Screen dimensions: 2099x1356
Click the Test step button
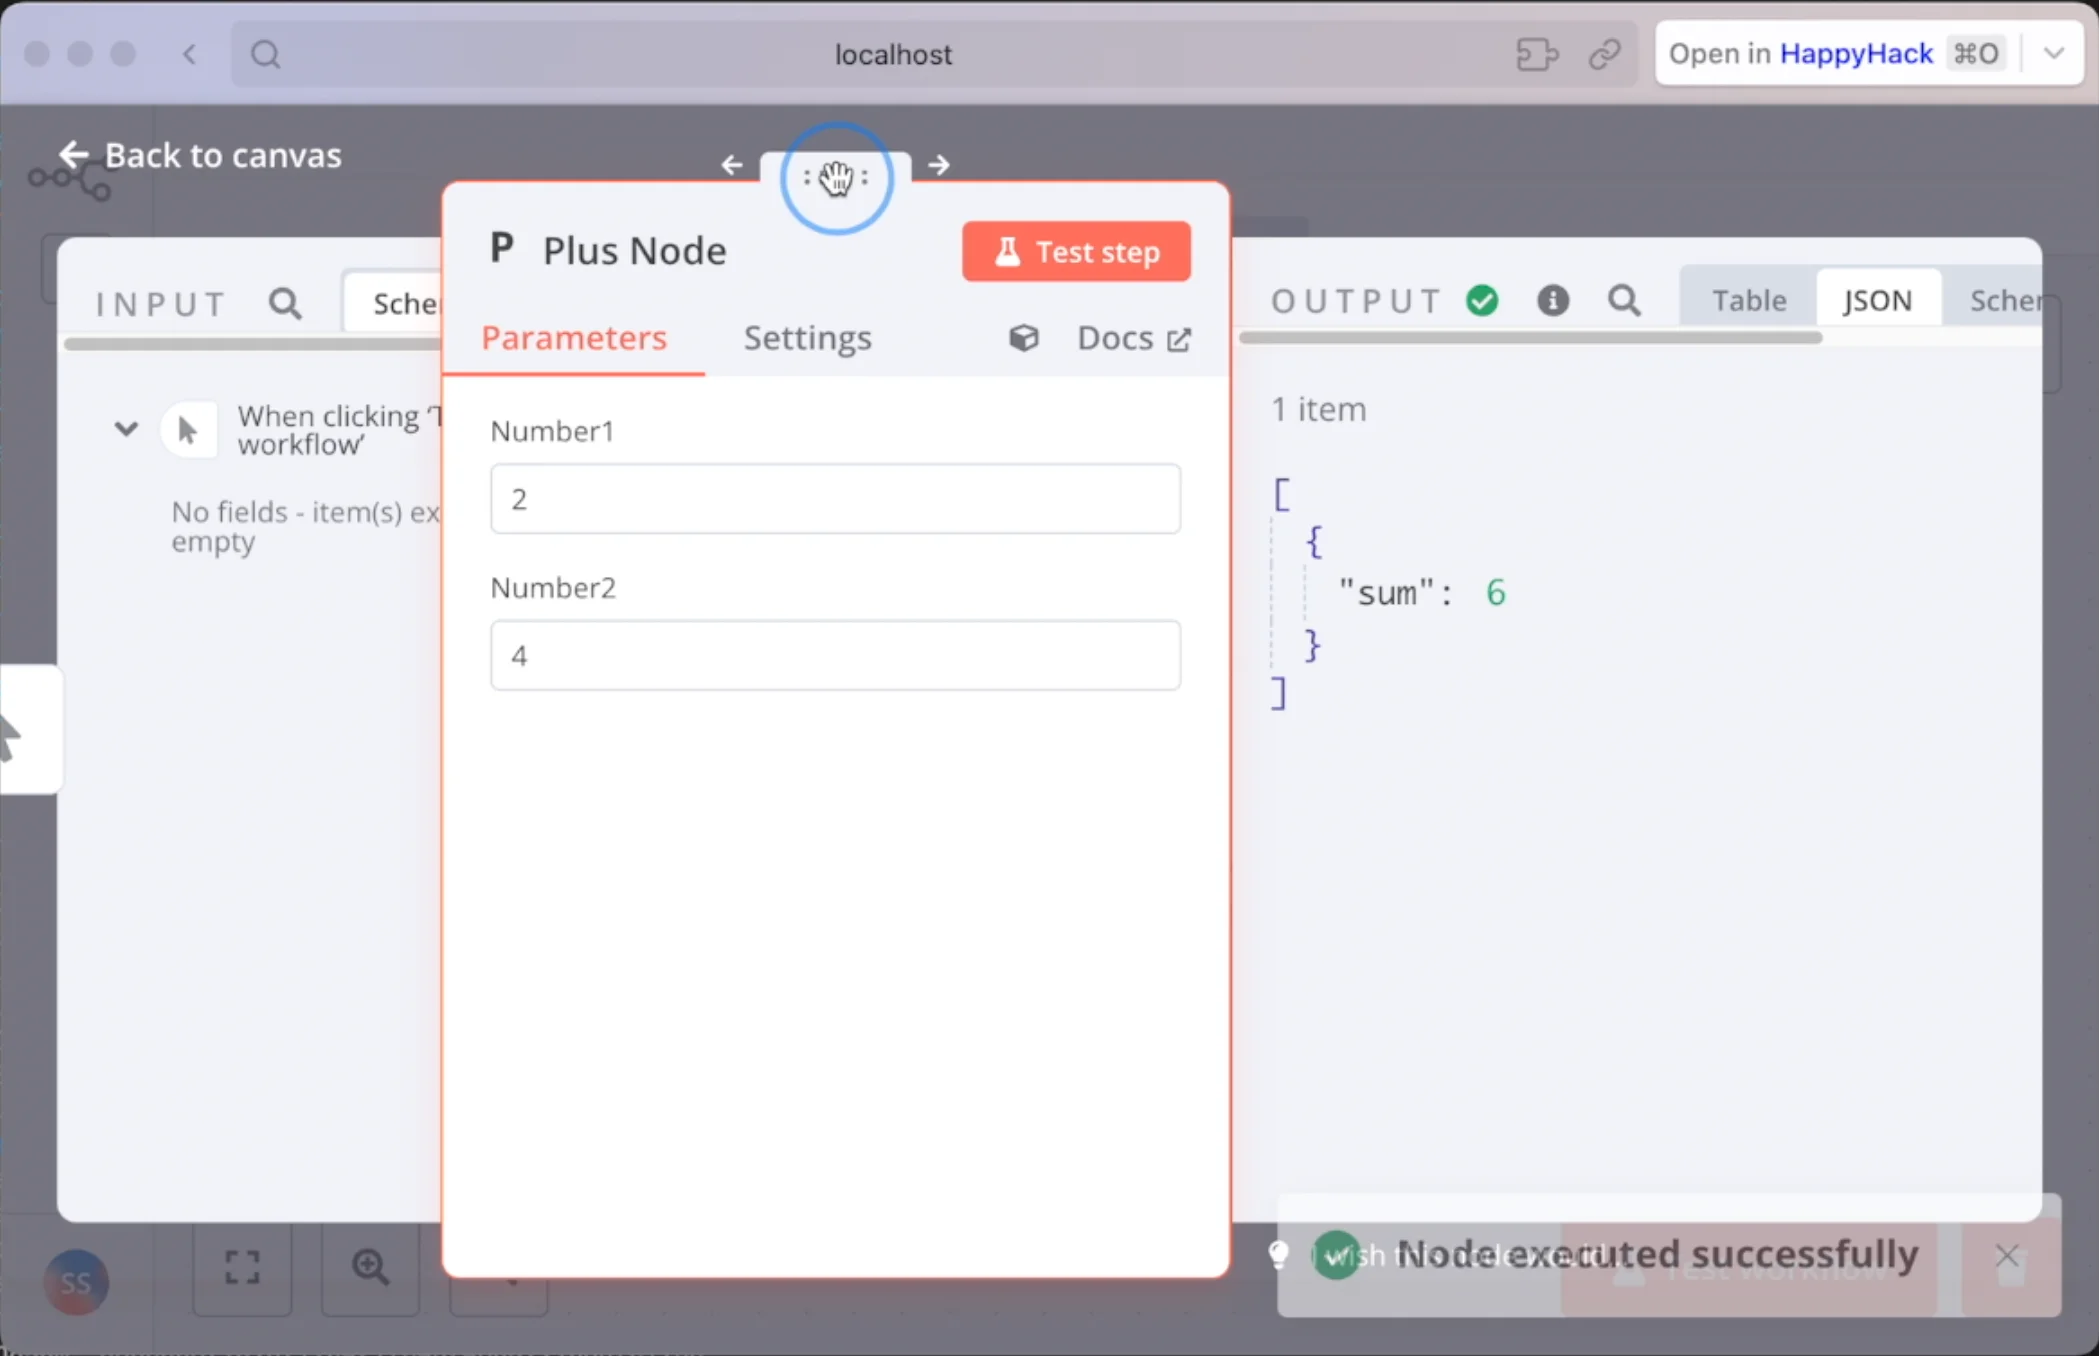[1076, 252]
